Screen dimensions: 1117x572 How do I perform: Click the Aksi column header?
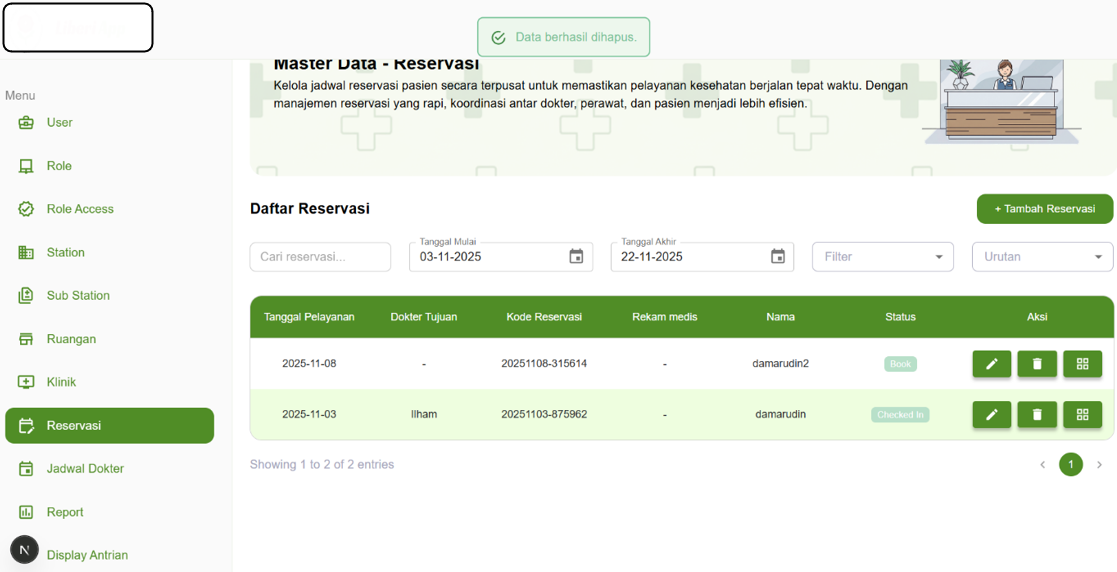click(1037, 317)
